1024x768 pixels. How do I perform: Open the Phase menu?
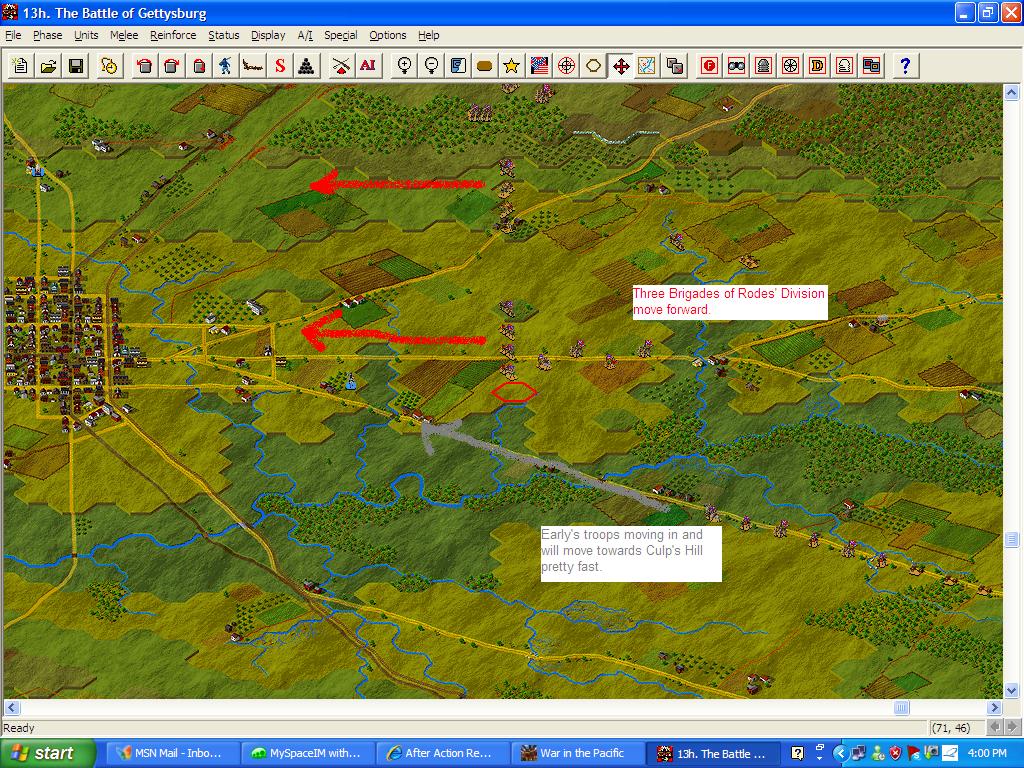coord(48,35)
